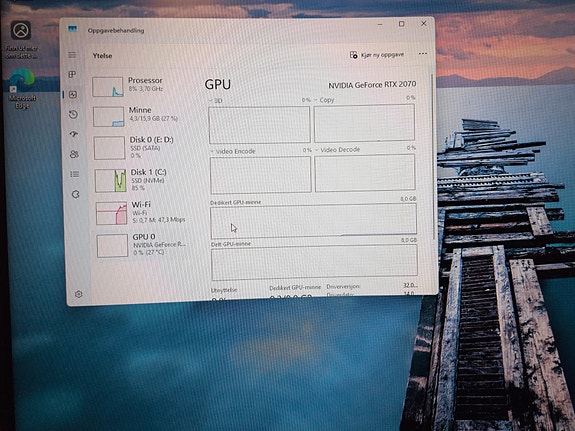
Task: Open Microsoft Edge desktop shortcut
Action: pyautogui.click(x=22, y=89)
